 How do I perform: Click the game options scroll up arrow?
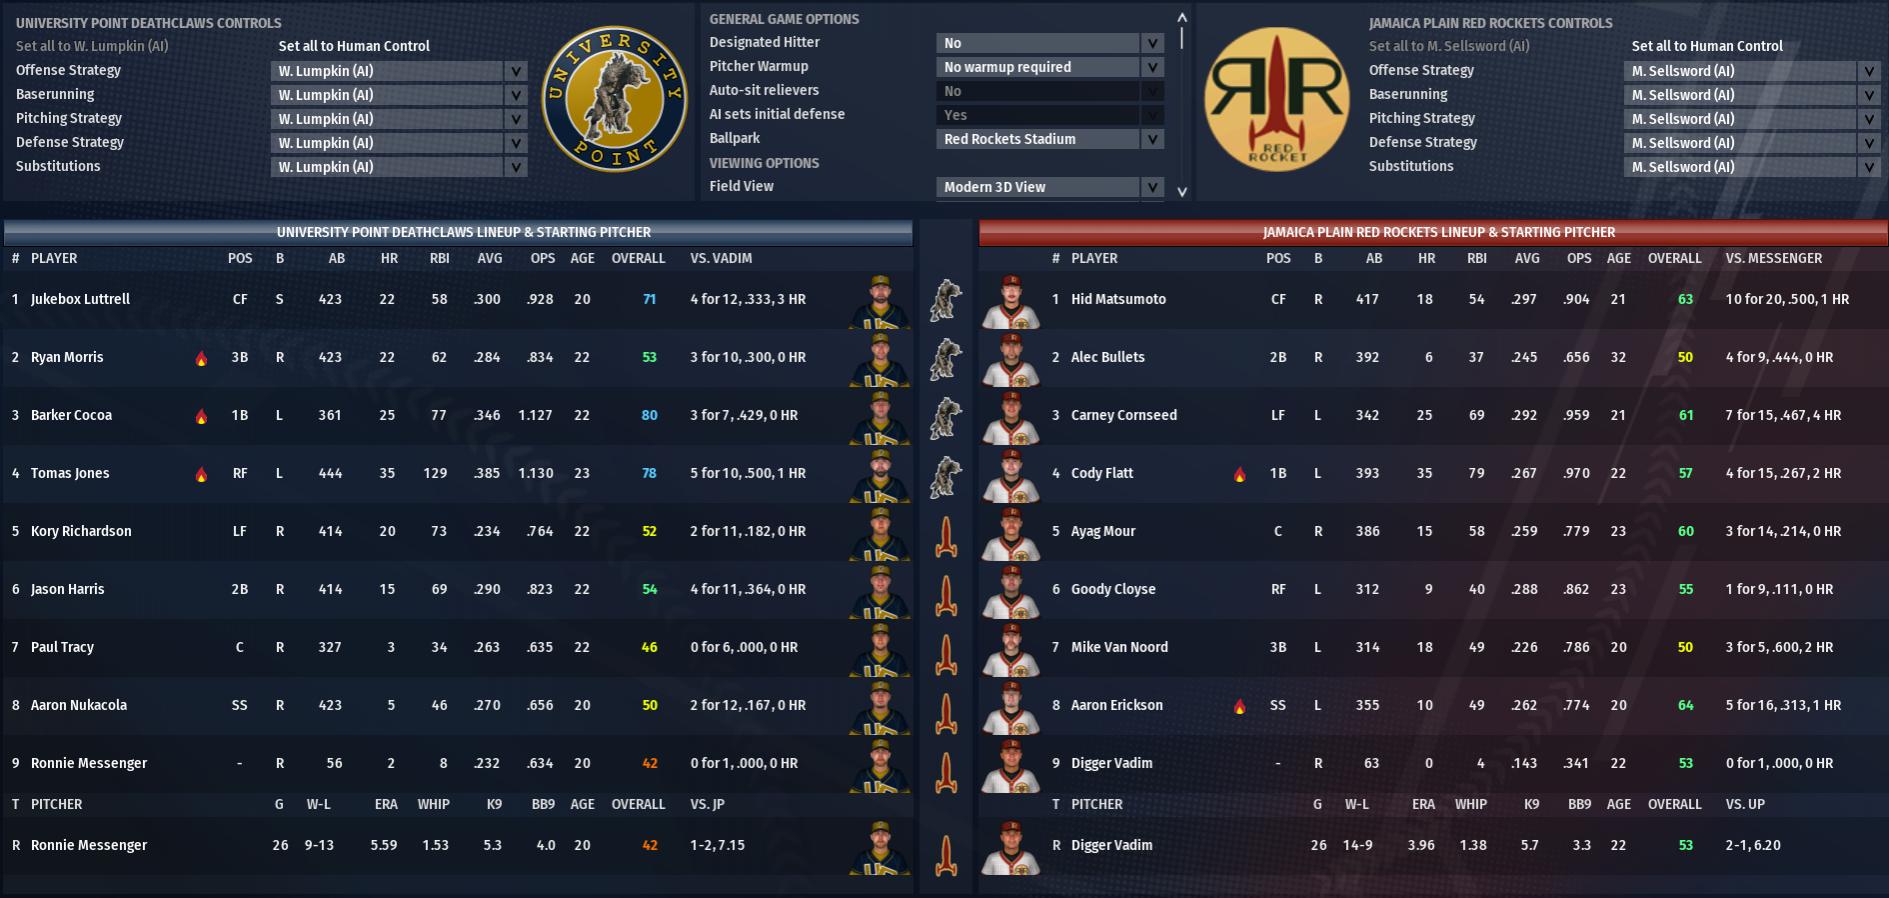point(1182,17)
